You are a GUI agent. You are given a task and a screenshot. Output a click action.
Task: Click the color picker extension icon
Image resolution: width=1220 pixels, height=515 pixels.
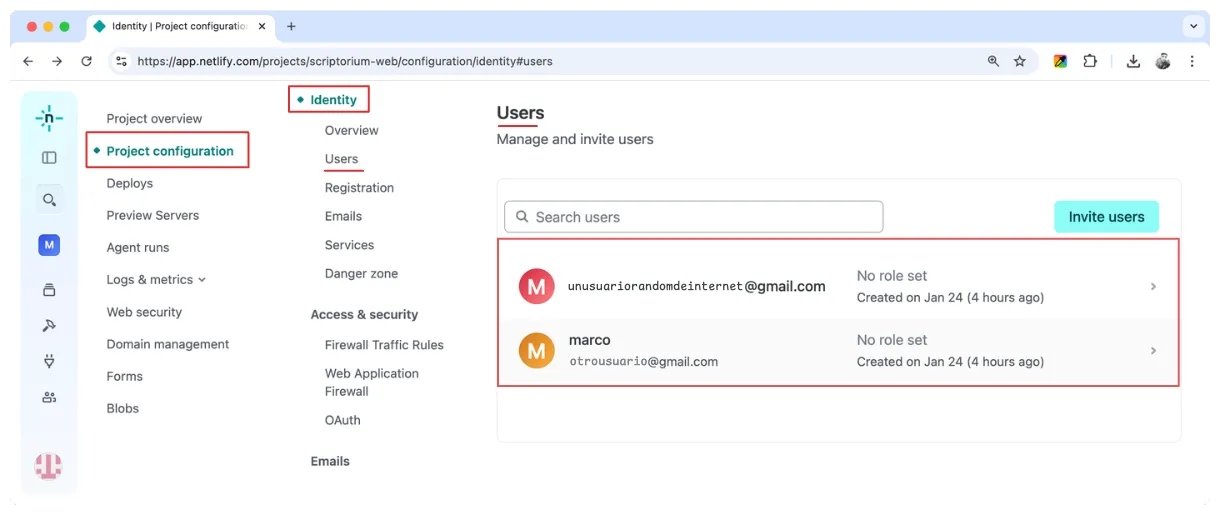click(x=1060, y=61)
